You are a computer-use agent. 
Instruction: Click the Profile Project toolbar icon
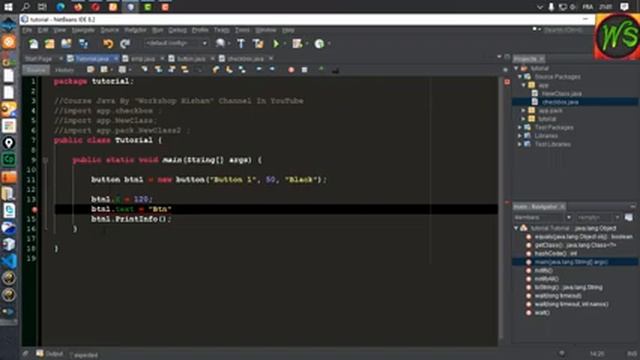pyautogui.click(x=319, y=43)
